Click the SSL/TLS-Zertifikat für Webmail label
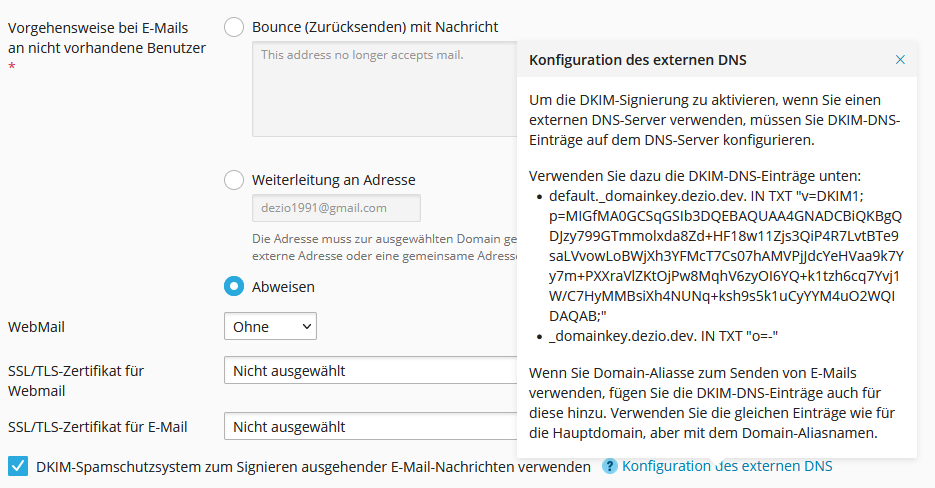 tap(76, 381)
